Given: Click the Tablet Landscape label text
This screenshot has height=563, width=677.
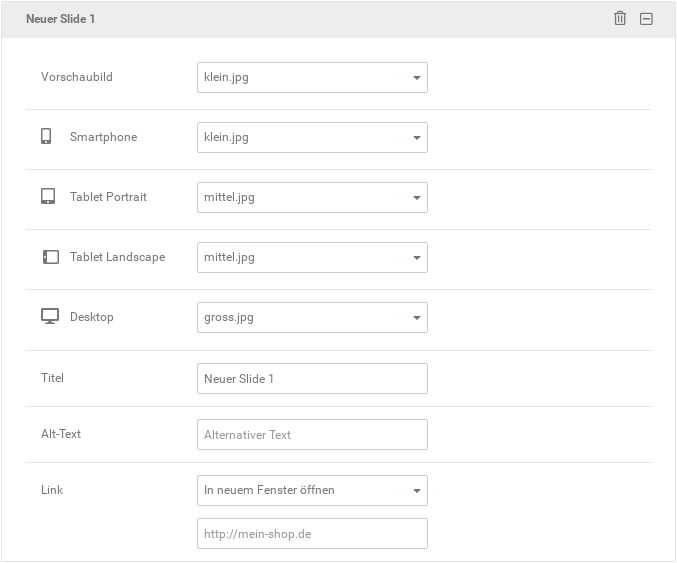Looking at the screenshot, I should coord(117,257).
